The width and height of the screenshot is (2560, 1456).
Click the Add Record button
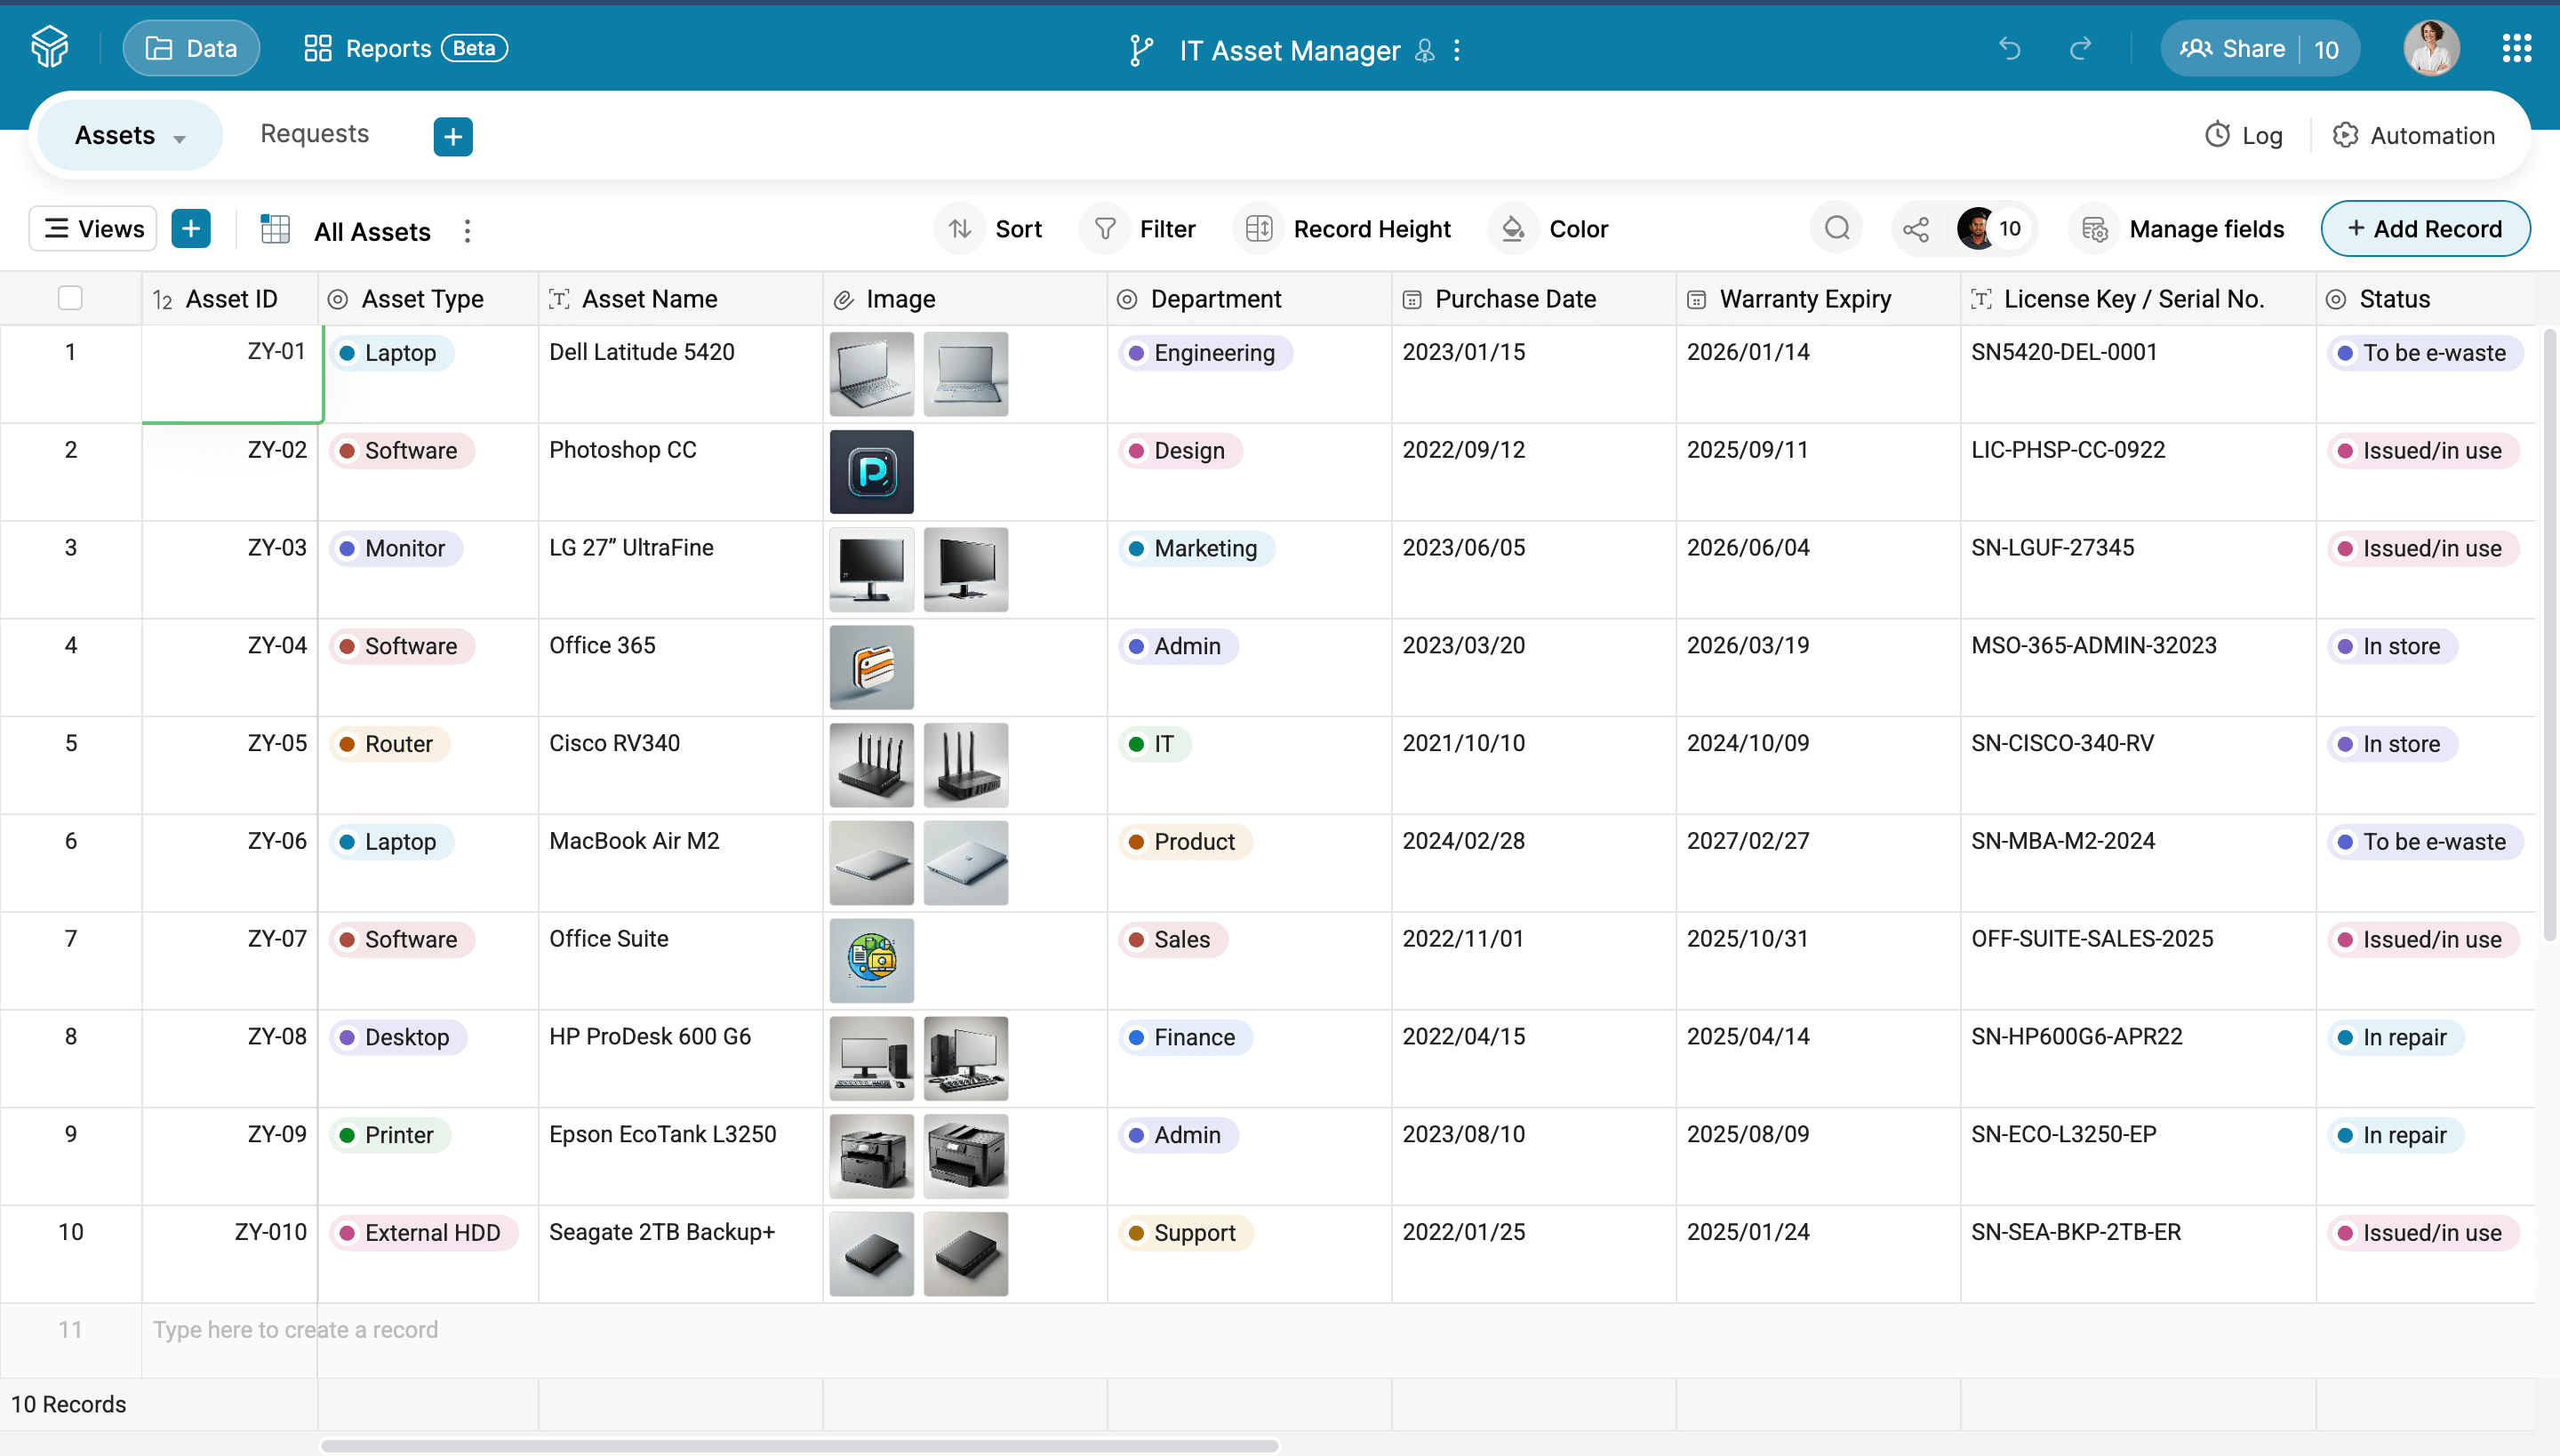click(x=2425, y=229)
